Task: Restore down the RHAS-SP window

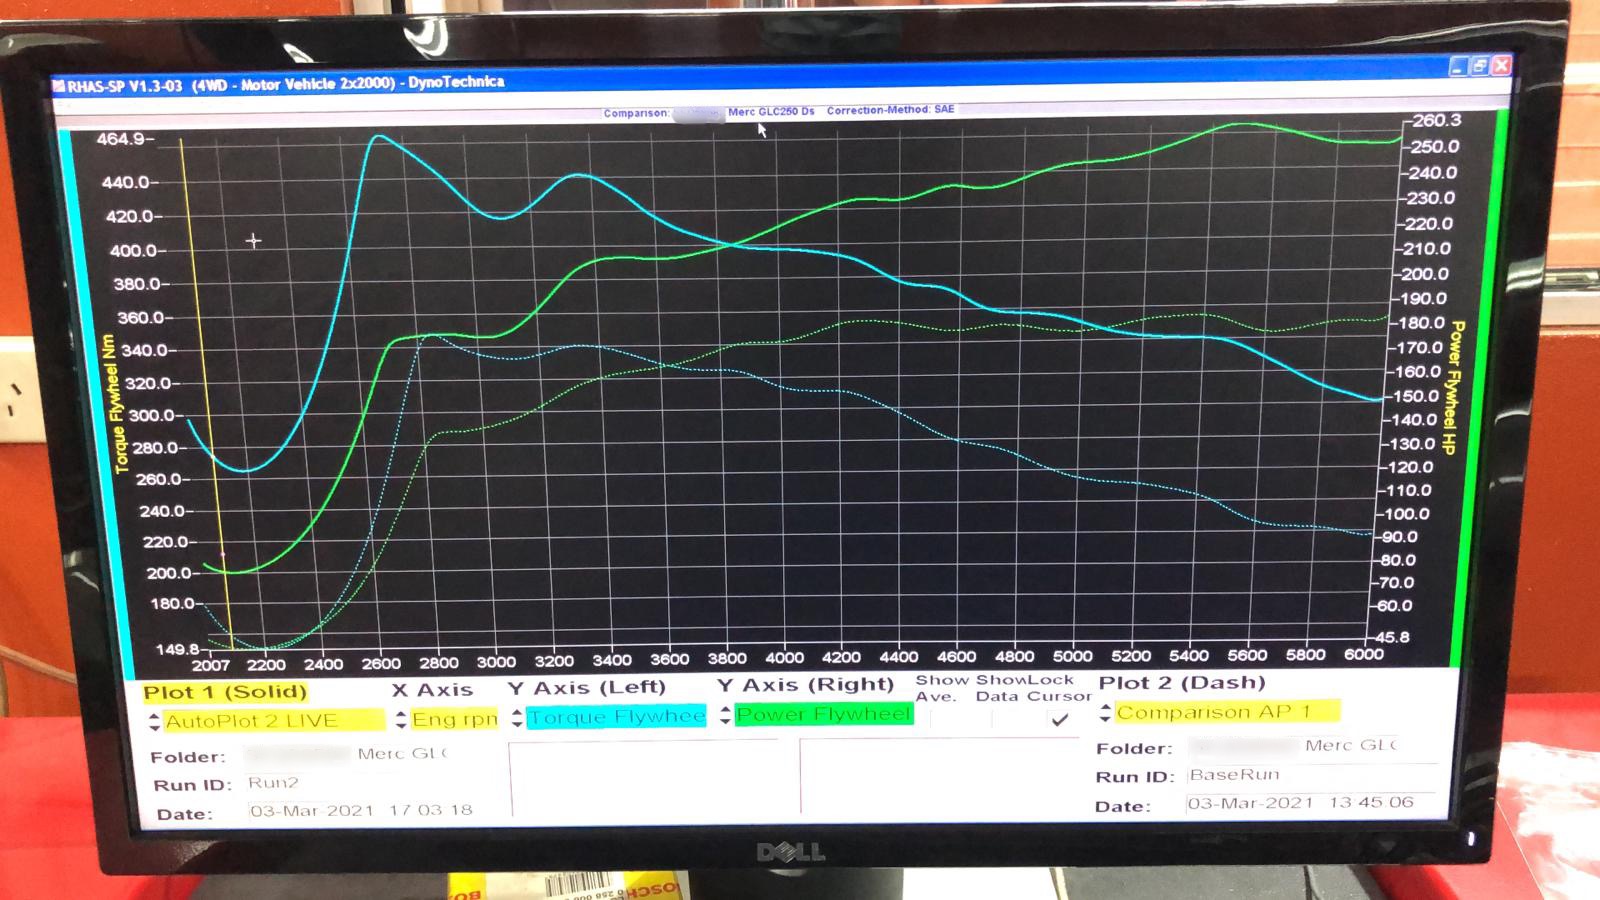Action: 1480,66
